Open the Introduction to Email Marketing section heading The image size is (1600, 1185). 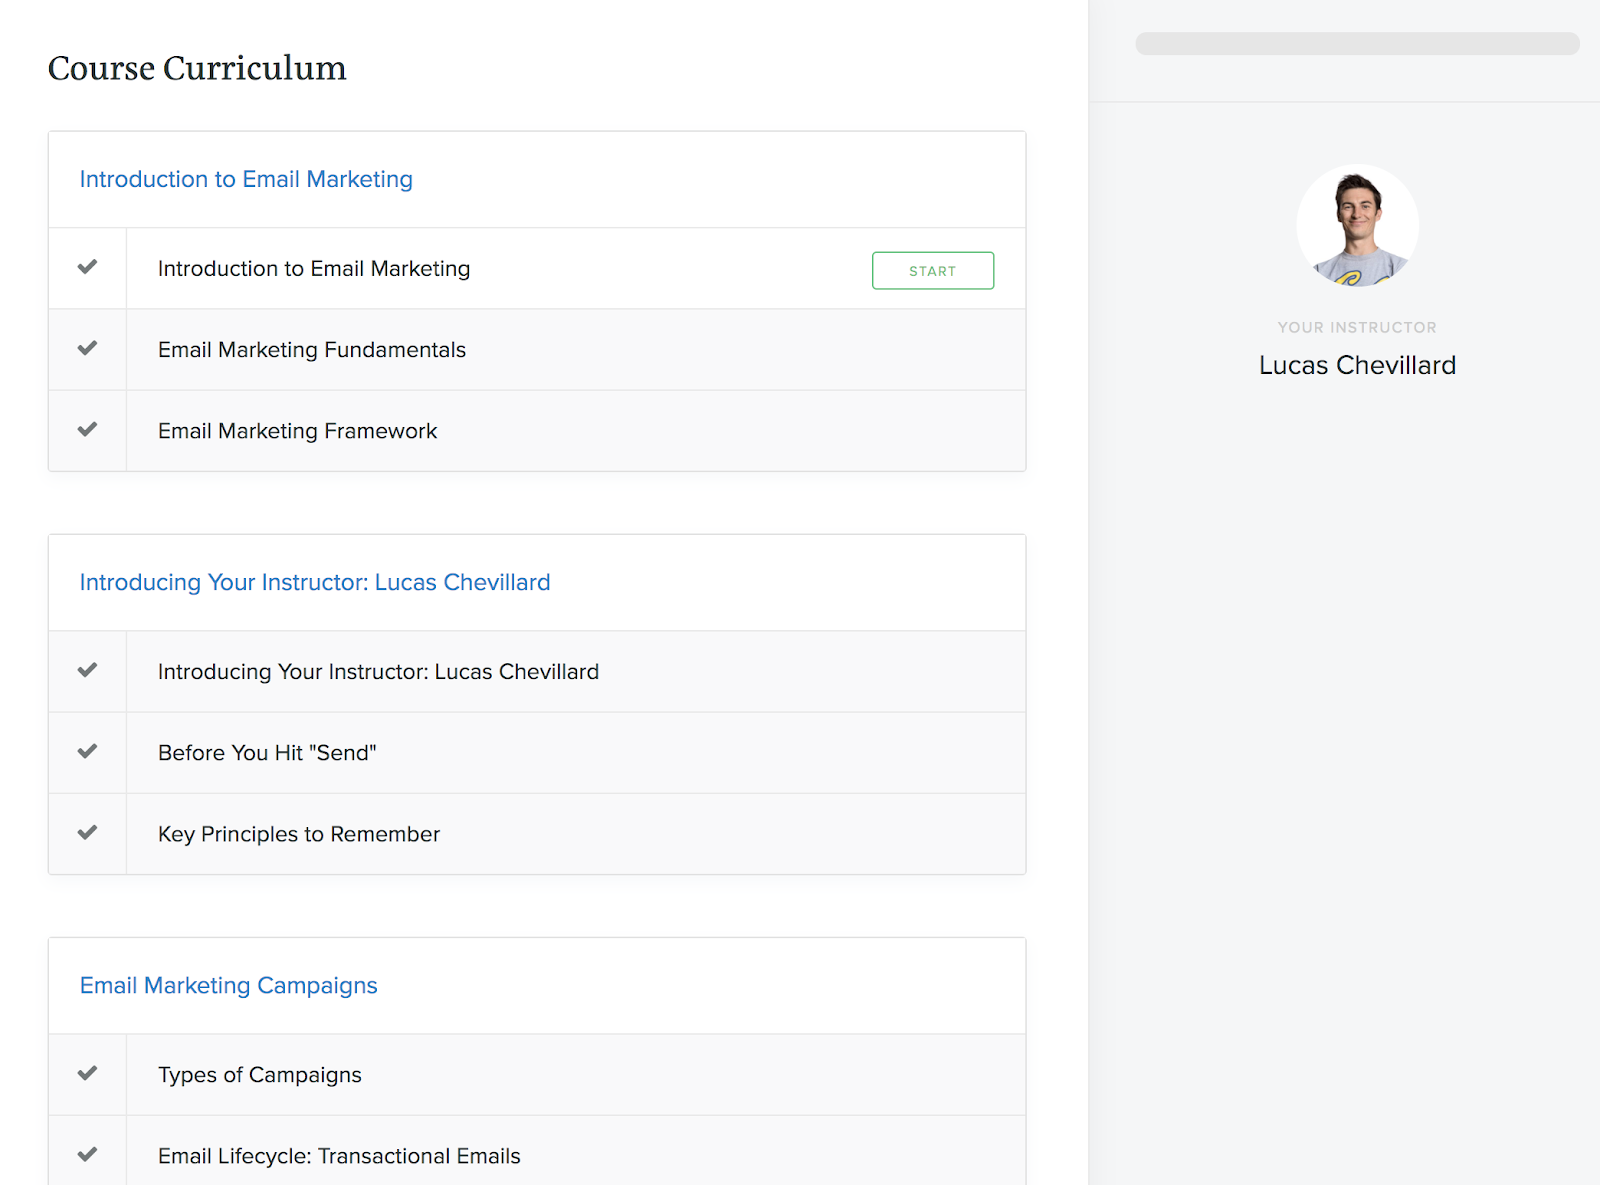(246, 179)
